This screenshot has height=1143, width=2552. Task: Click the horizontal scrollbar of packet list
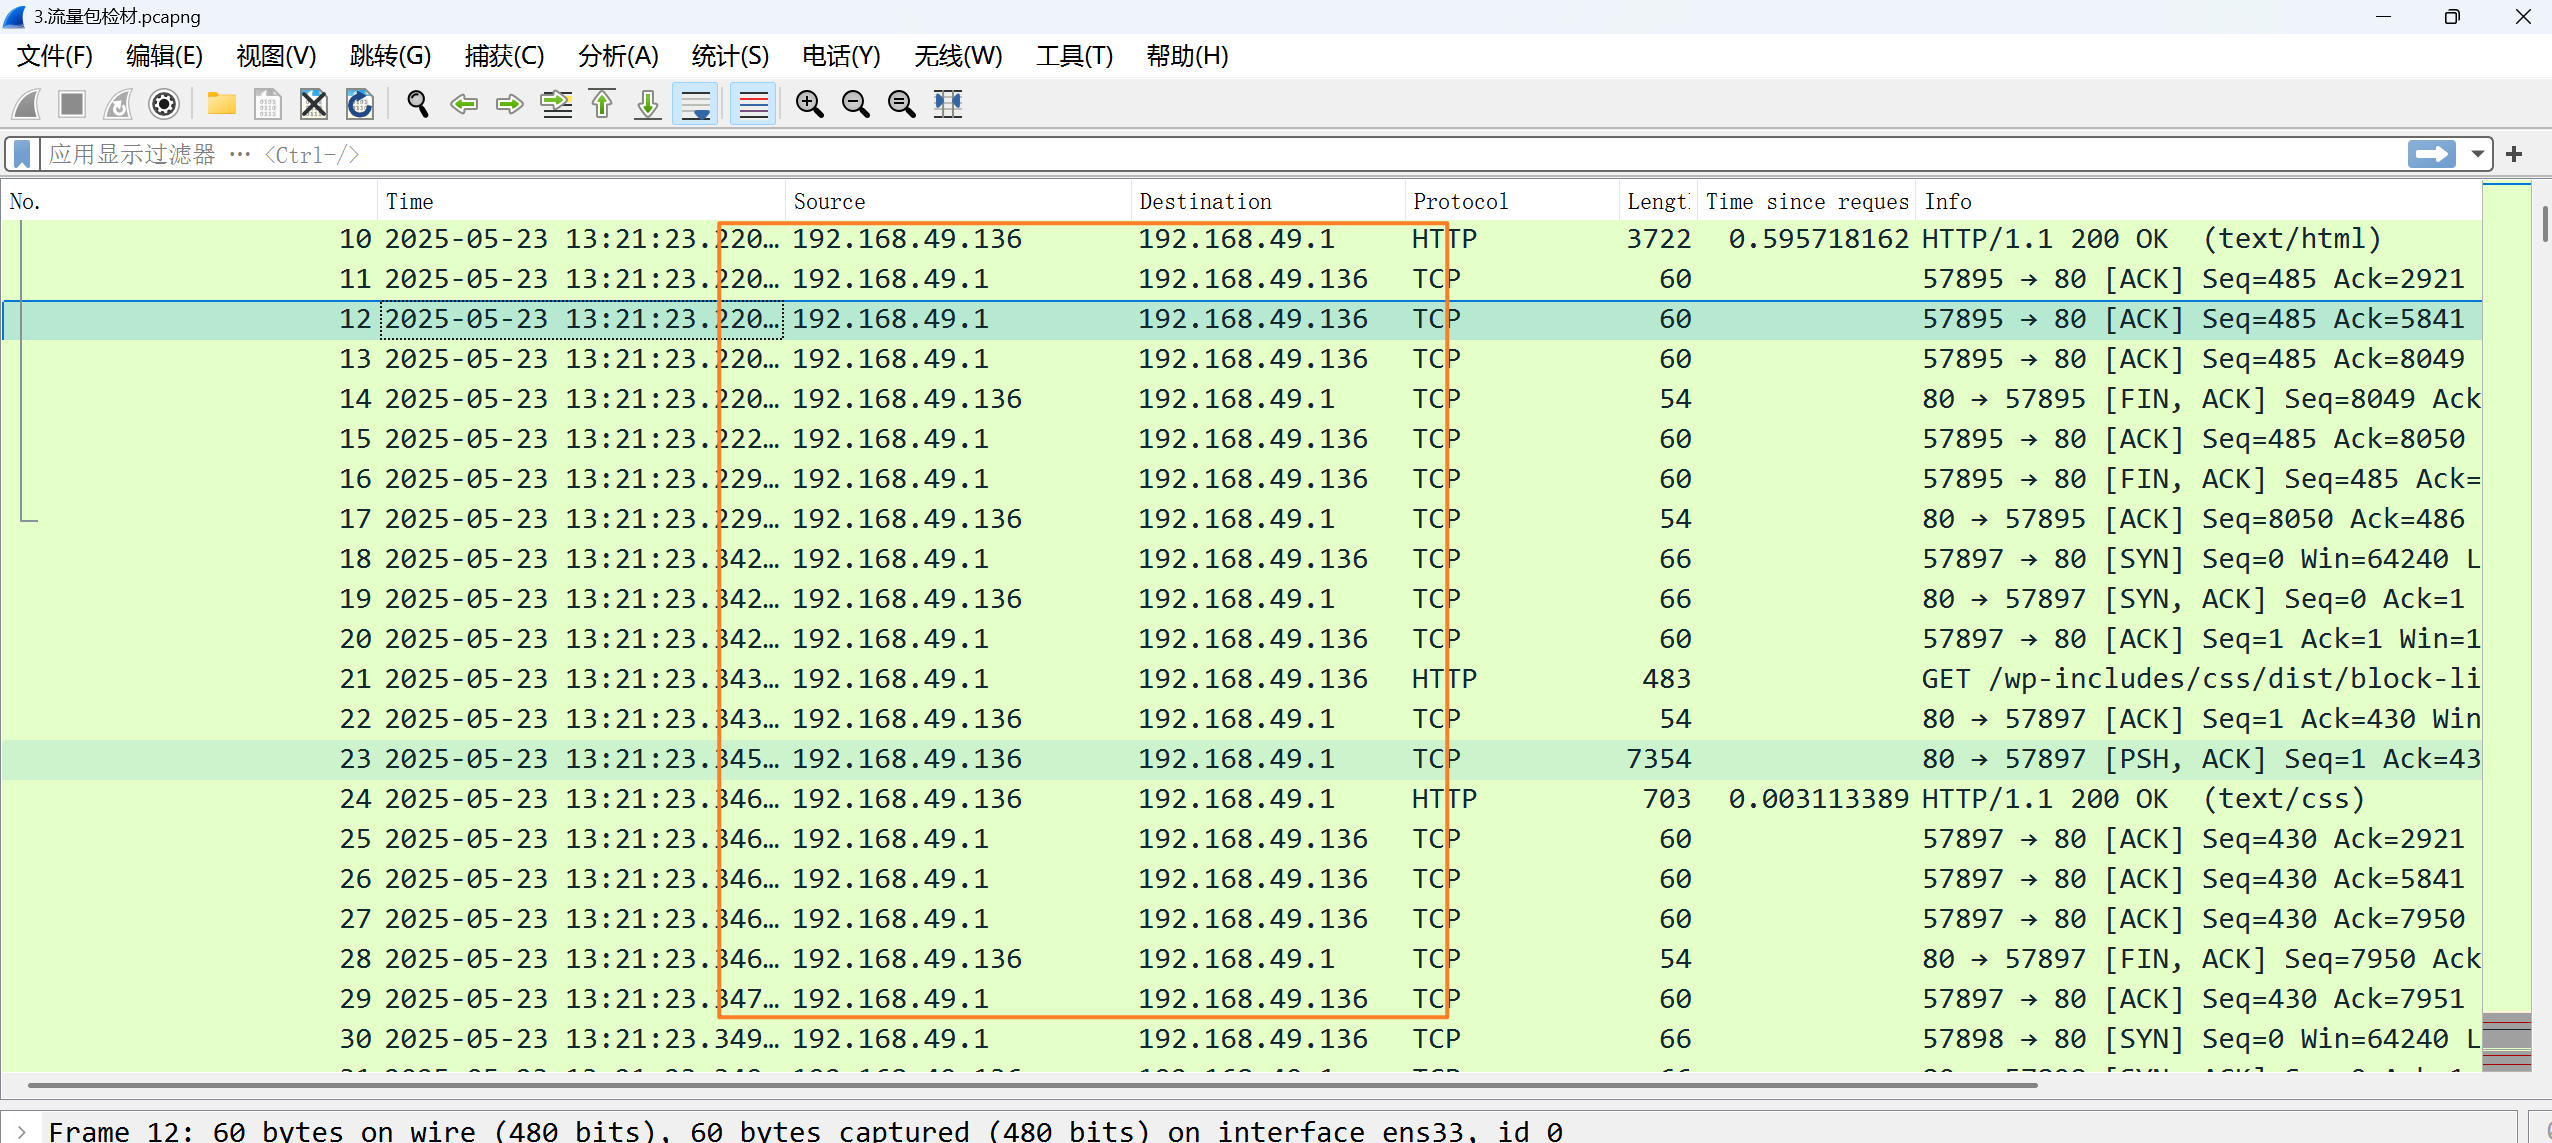click(1032, 1085)
